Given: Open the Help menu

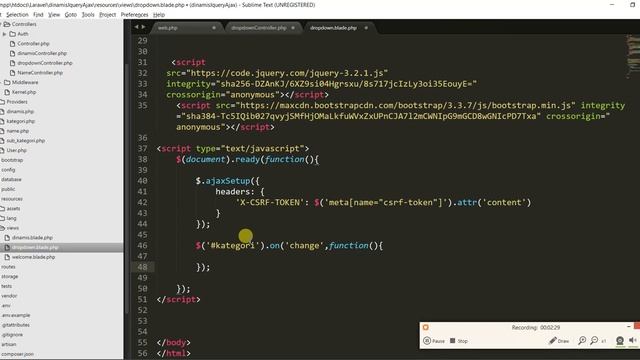Looking at the screenshot, I should pyautogui.click(x=159, y=15).
